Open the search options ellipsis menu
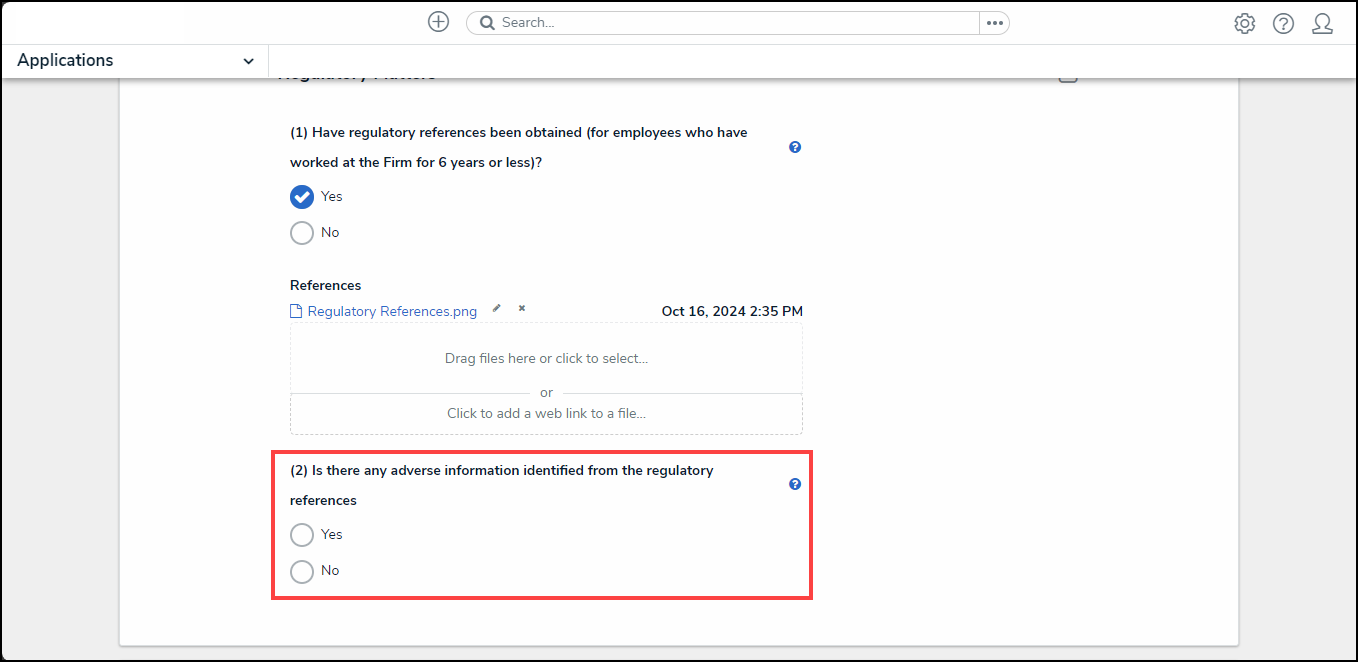Image resolution: width=1358 pixels, height=662 pixels. point(994,23)
